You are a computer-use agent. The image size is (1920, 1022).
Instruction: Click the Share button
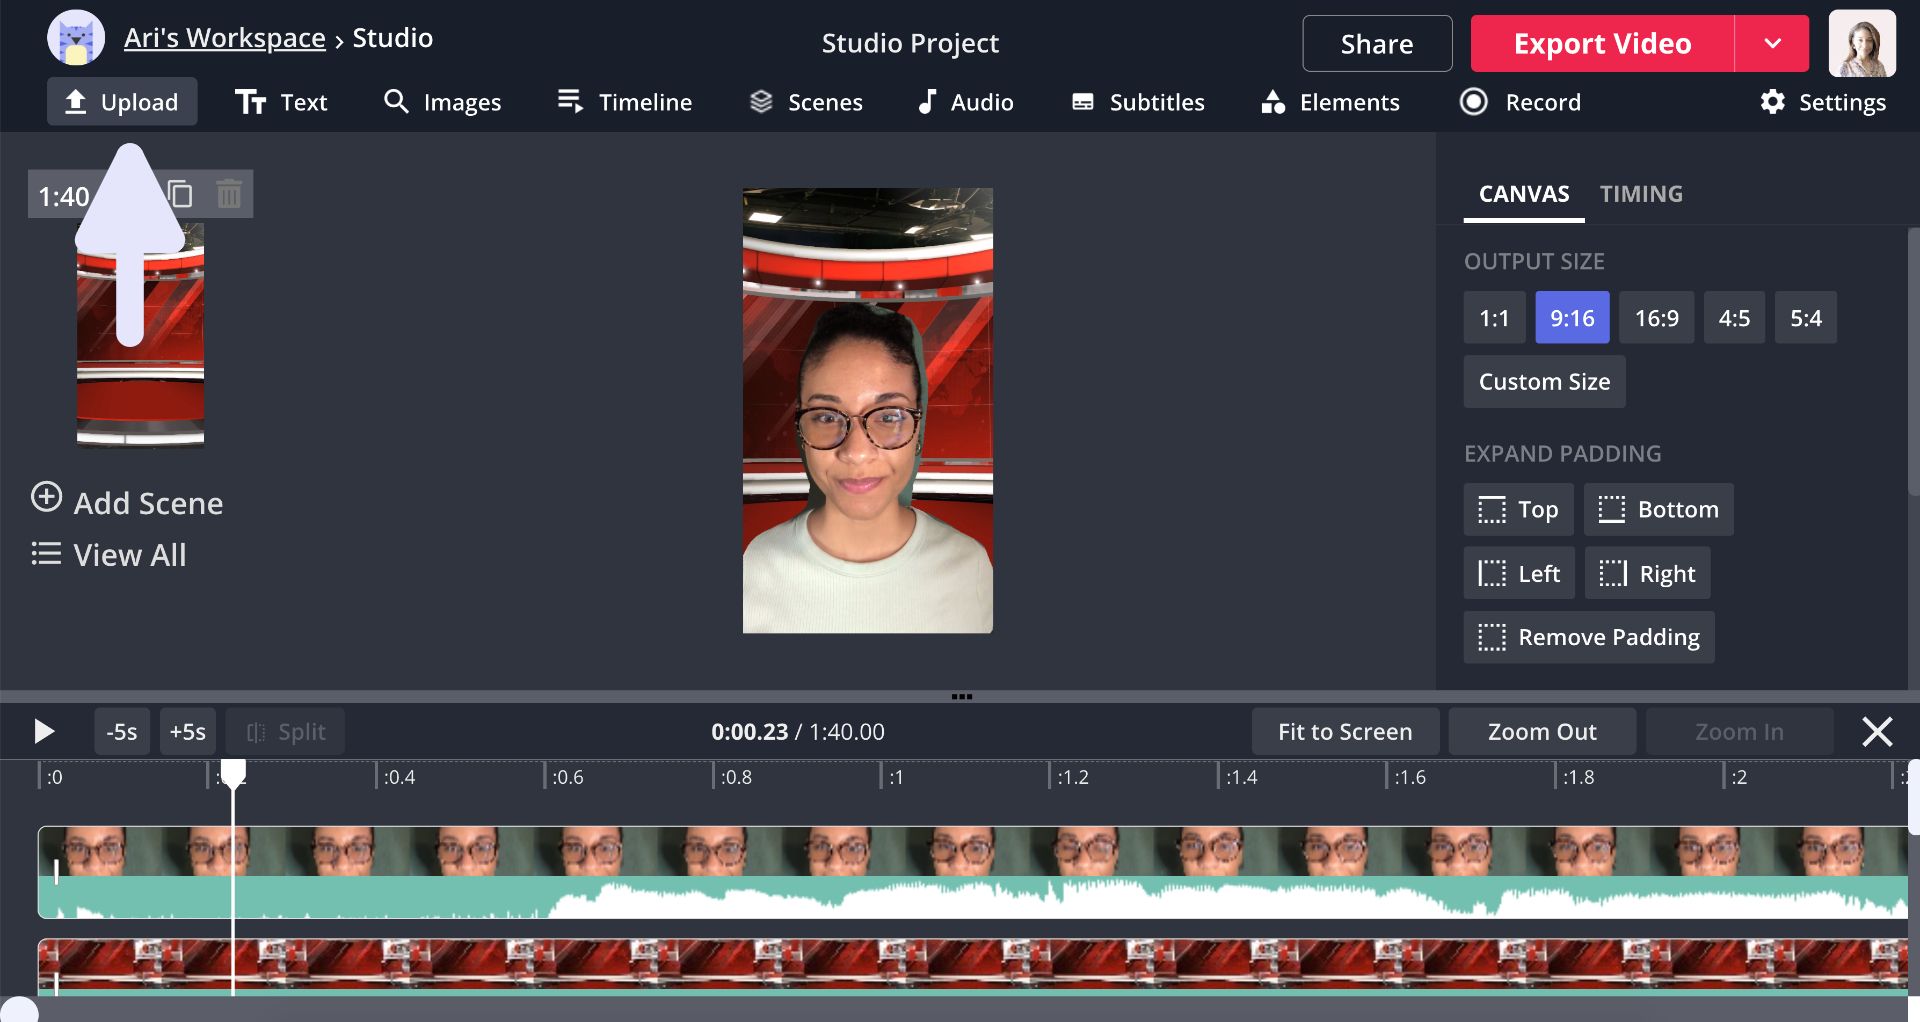(1377, 44)
